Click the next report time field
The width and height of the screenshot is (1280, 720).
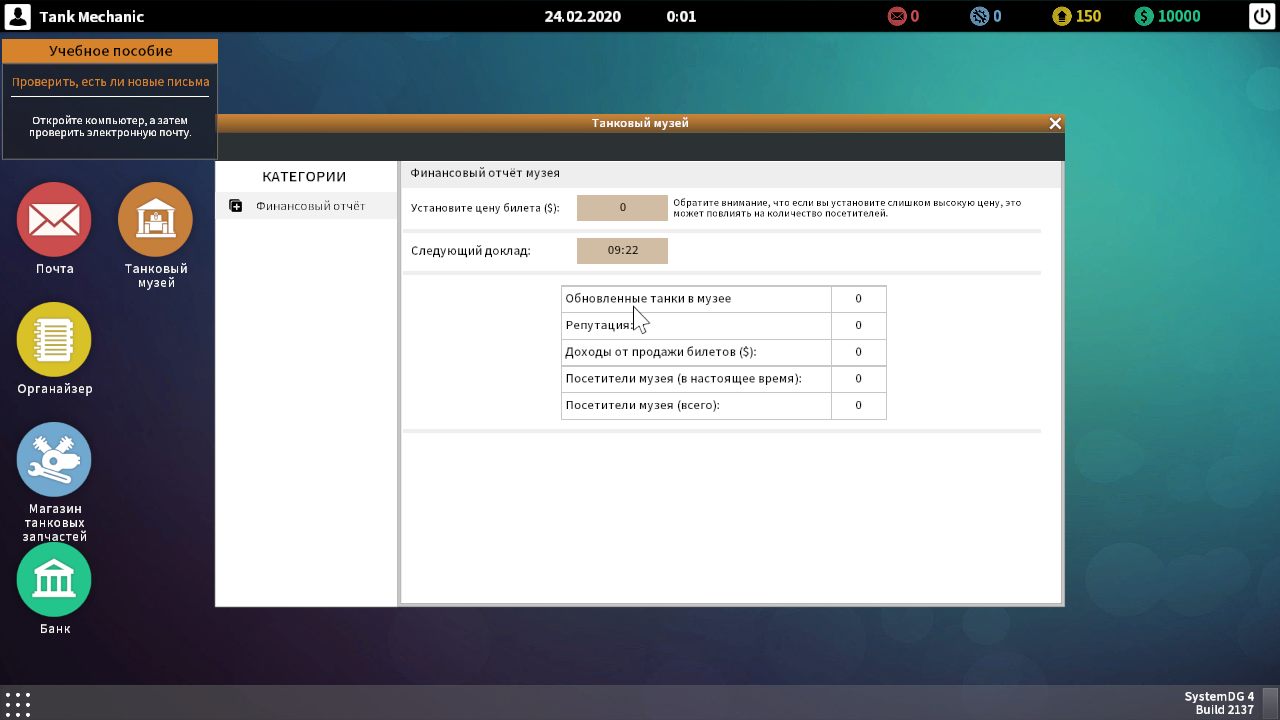[x=622, y=250]
